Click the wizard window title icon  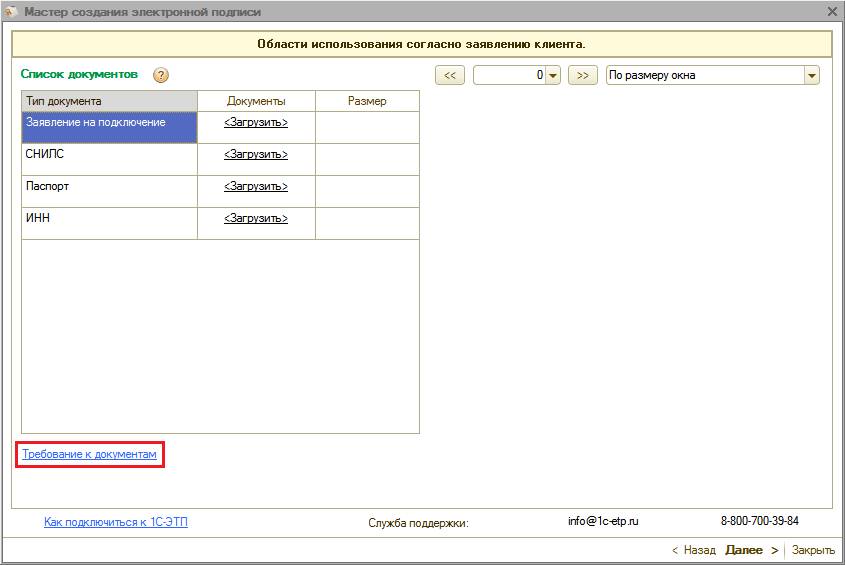click(11, 11)
